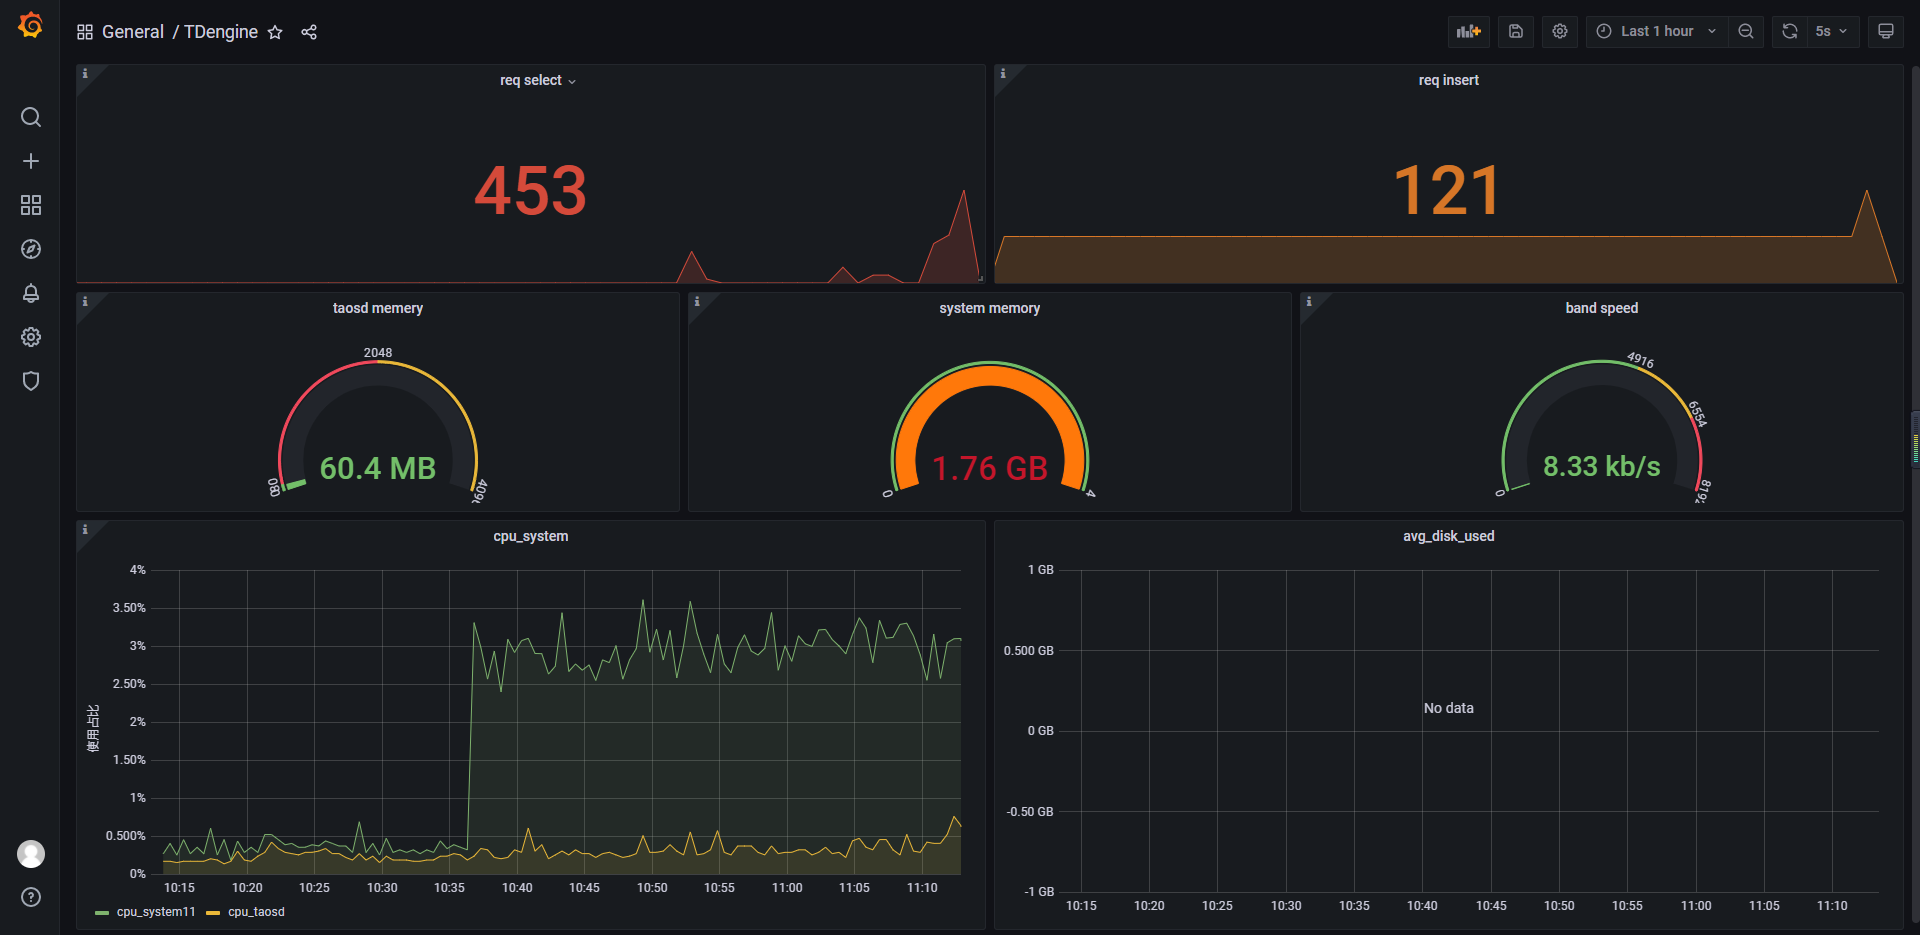Screen dimensions: 1920x935
Task: Show info for taosd memery panel
Action: 85,301
